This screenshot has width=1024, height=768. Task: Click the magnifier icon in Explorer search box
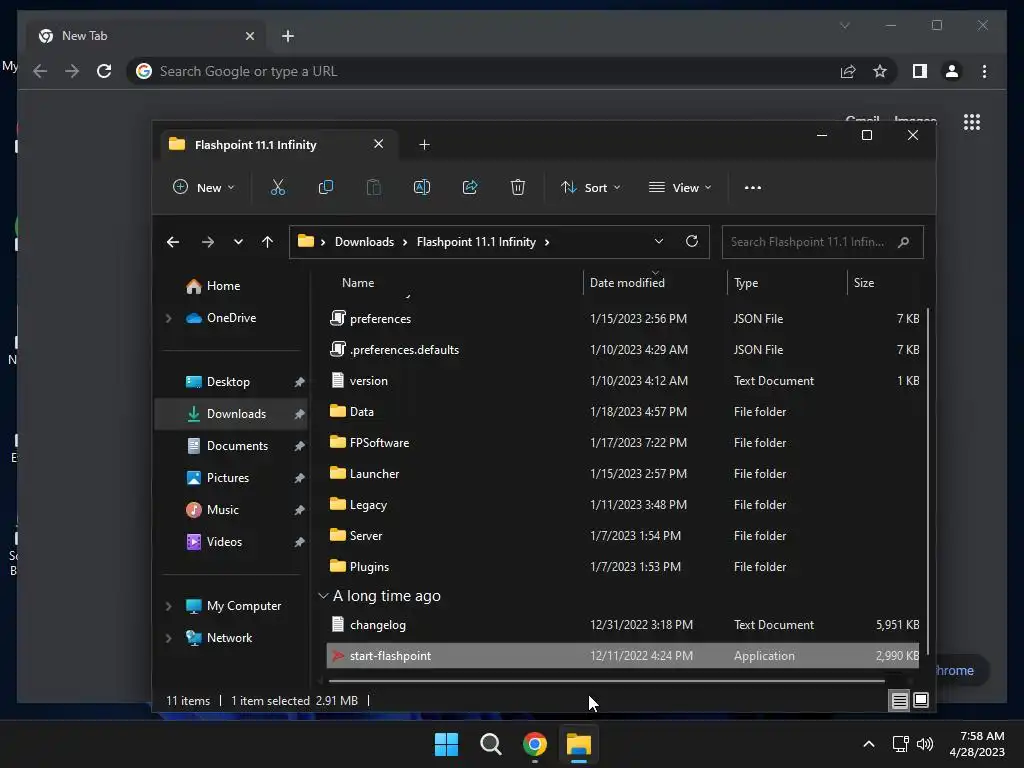coord(904,242)
